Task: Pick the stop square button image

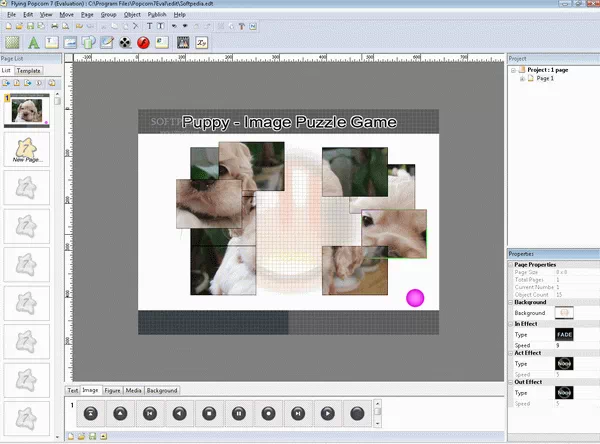Action: 209,413
